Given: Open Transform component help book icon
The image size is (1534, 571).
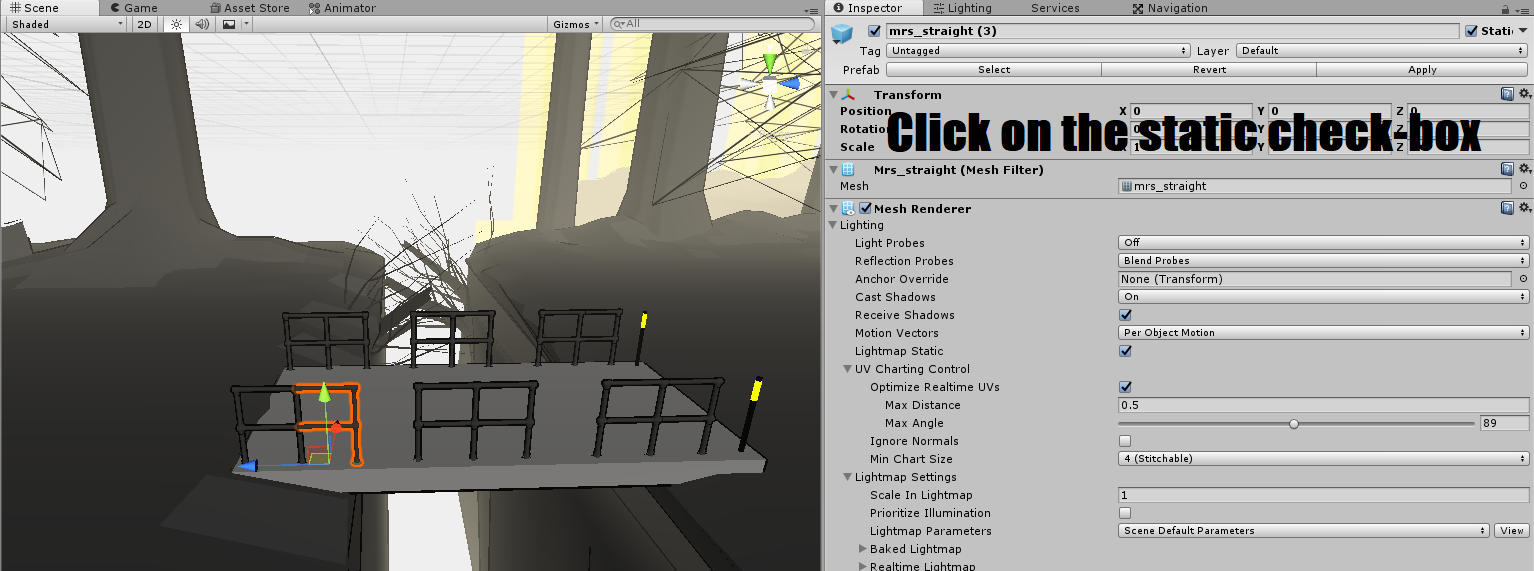Looking at the screenshot, I should tap(1507, 94).
